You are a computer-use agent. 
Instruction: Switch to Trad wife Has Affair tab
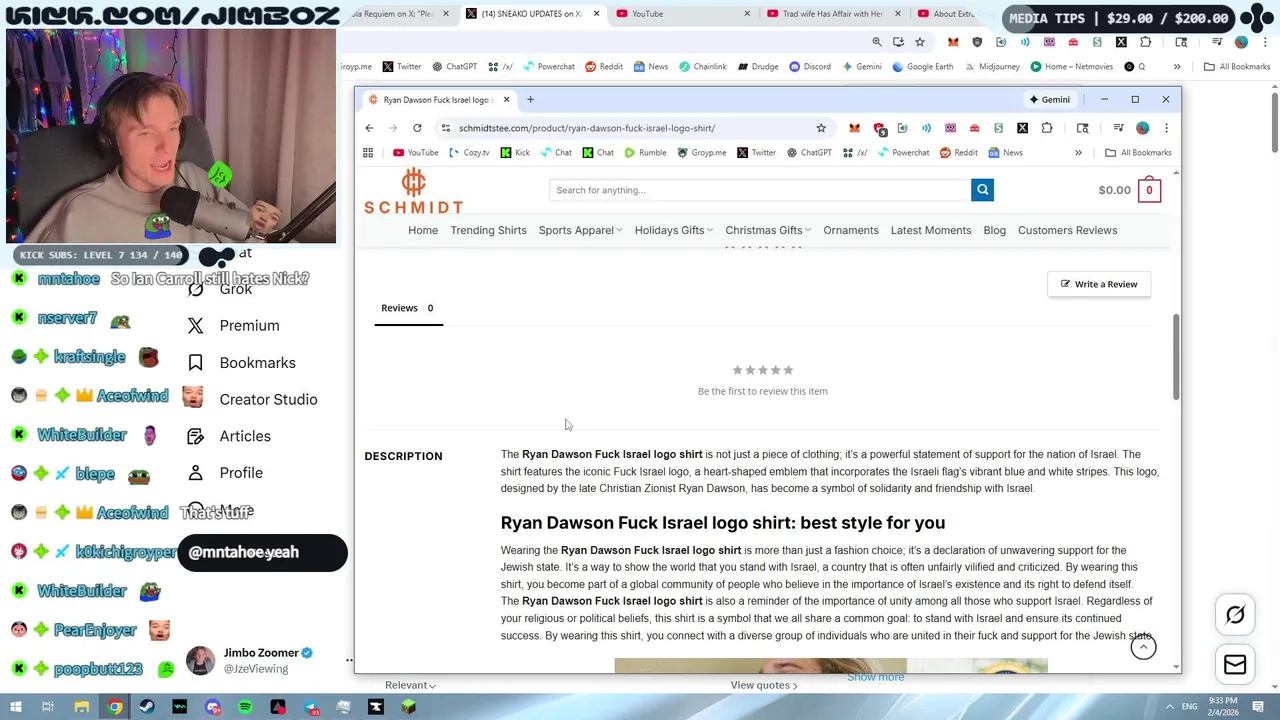833,14
